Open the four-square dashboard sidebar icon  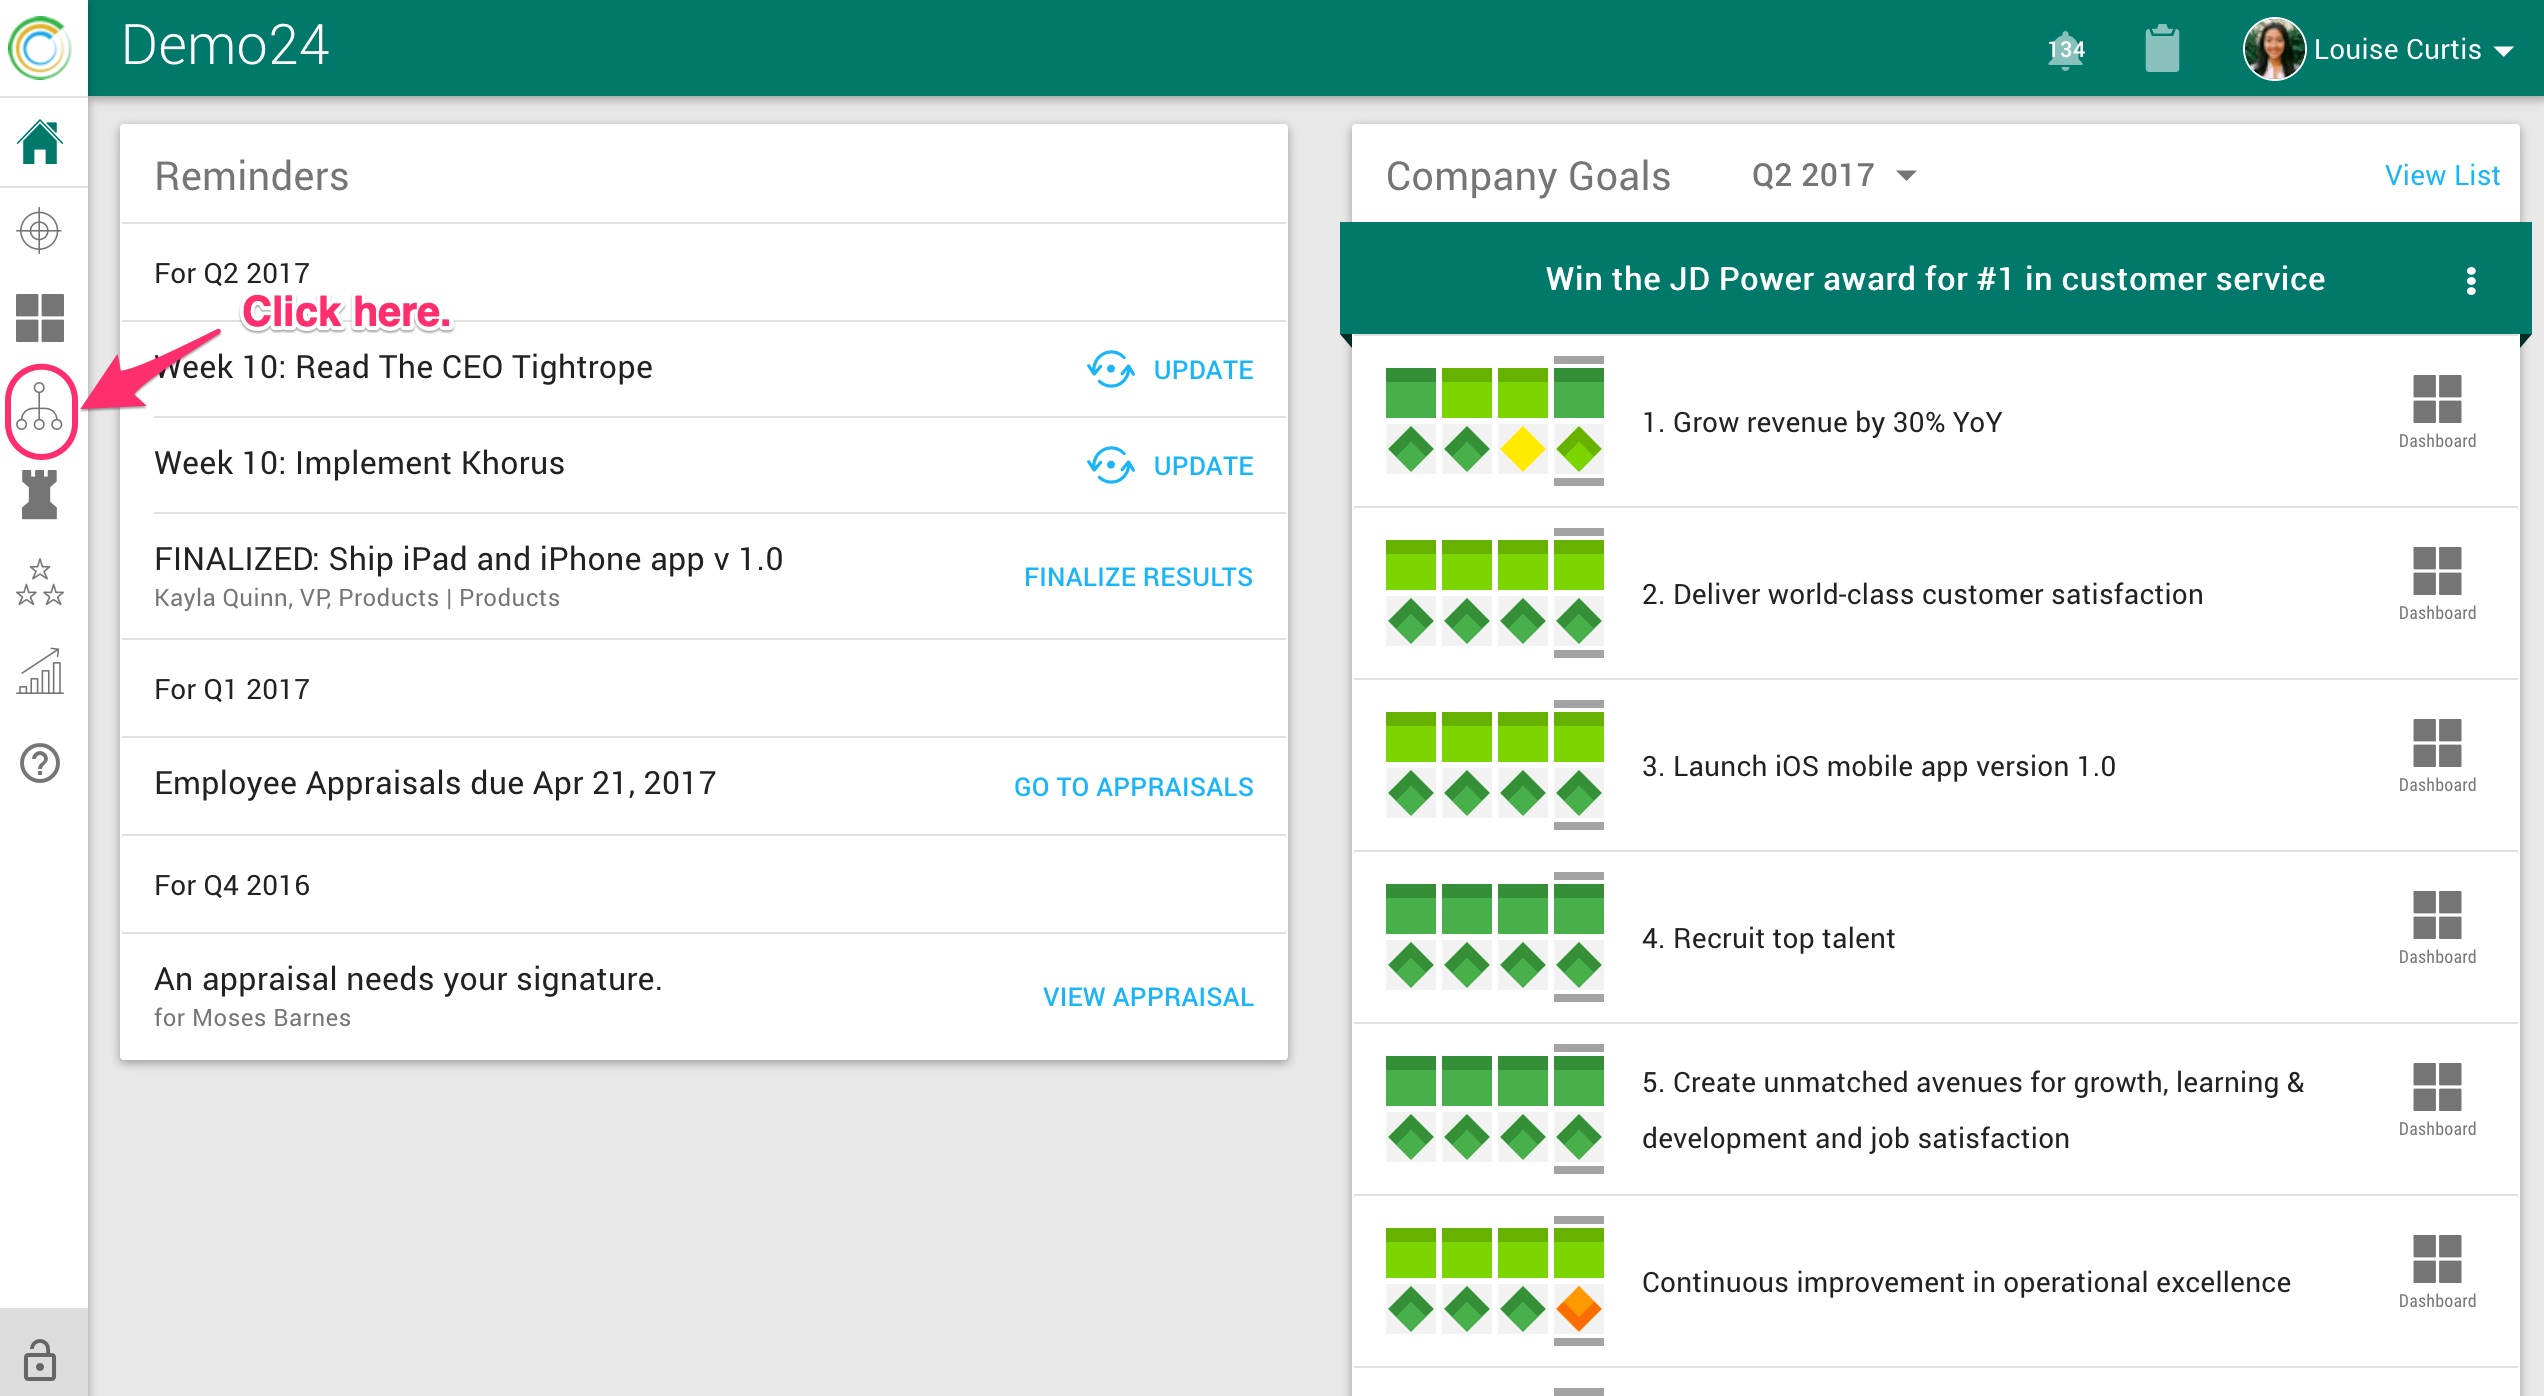pos(40,318)
